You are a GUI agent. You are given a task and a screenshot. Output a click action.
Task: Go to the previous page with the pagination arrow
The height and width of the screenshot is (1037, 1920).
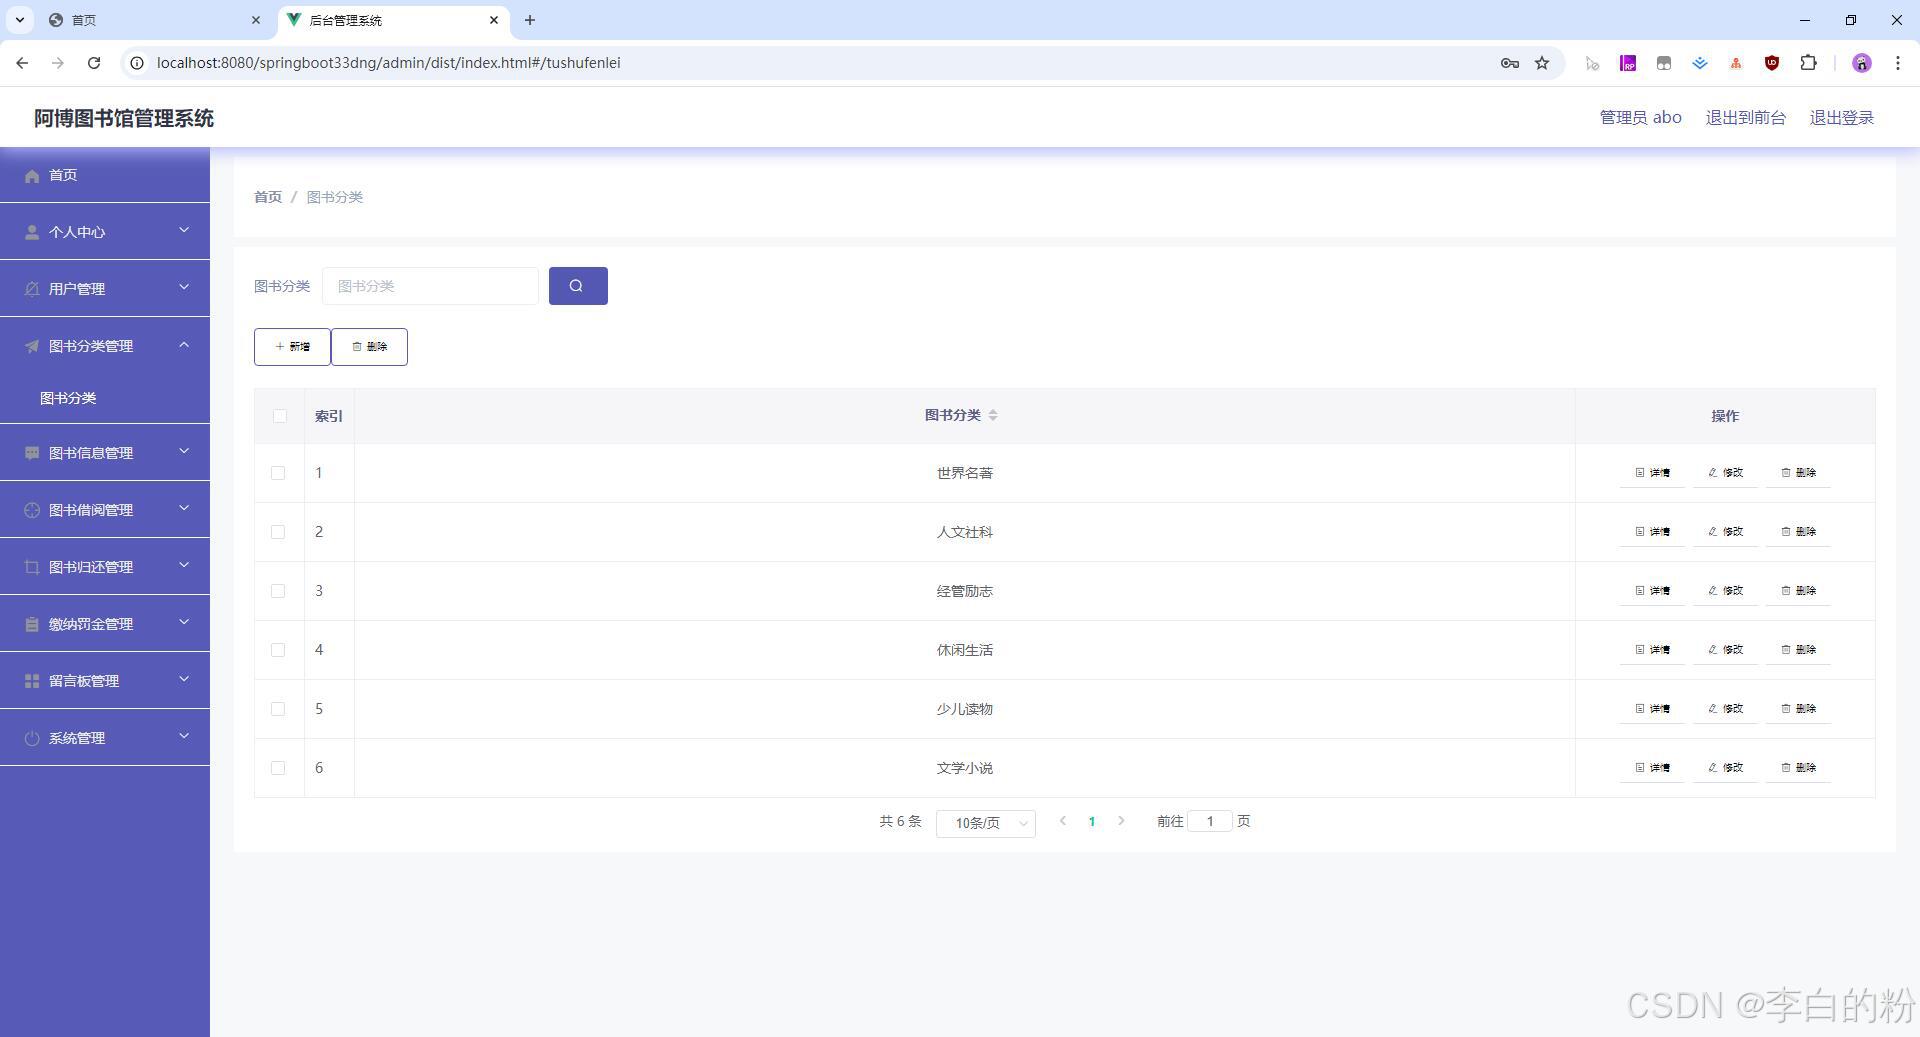point(1063,821)
